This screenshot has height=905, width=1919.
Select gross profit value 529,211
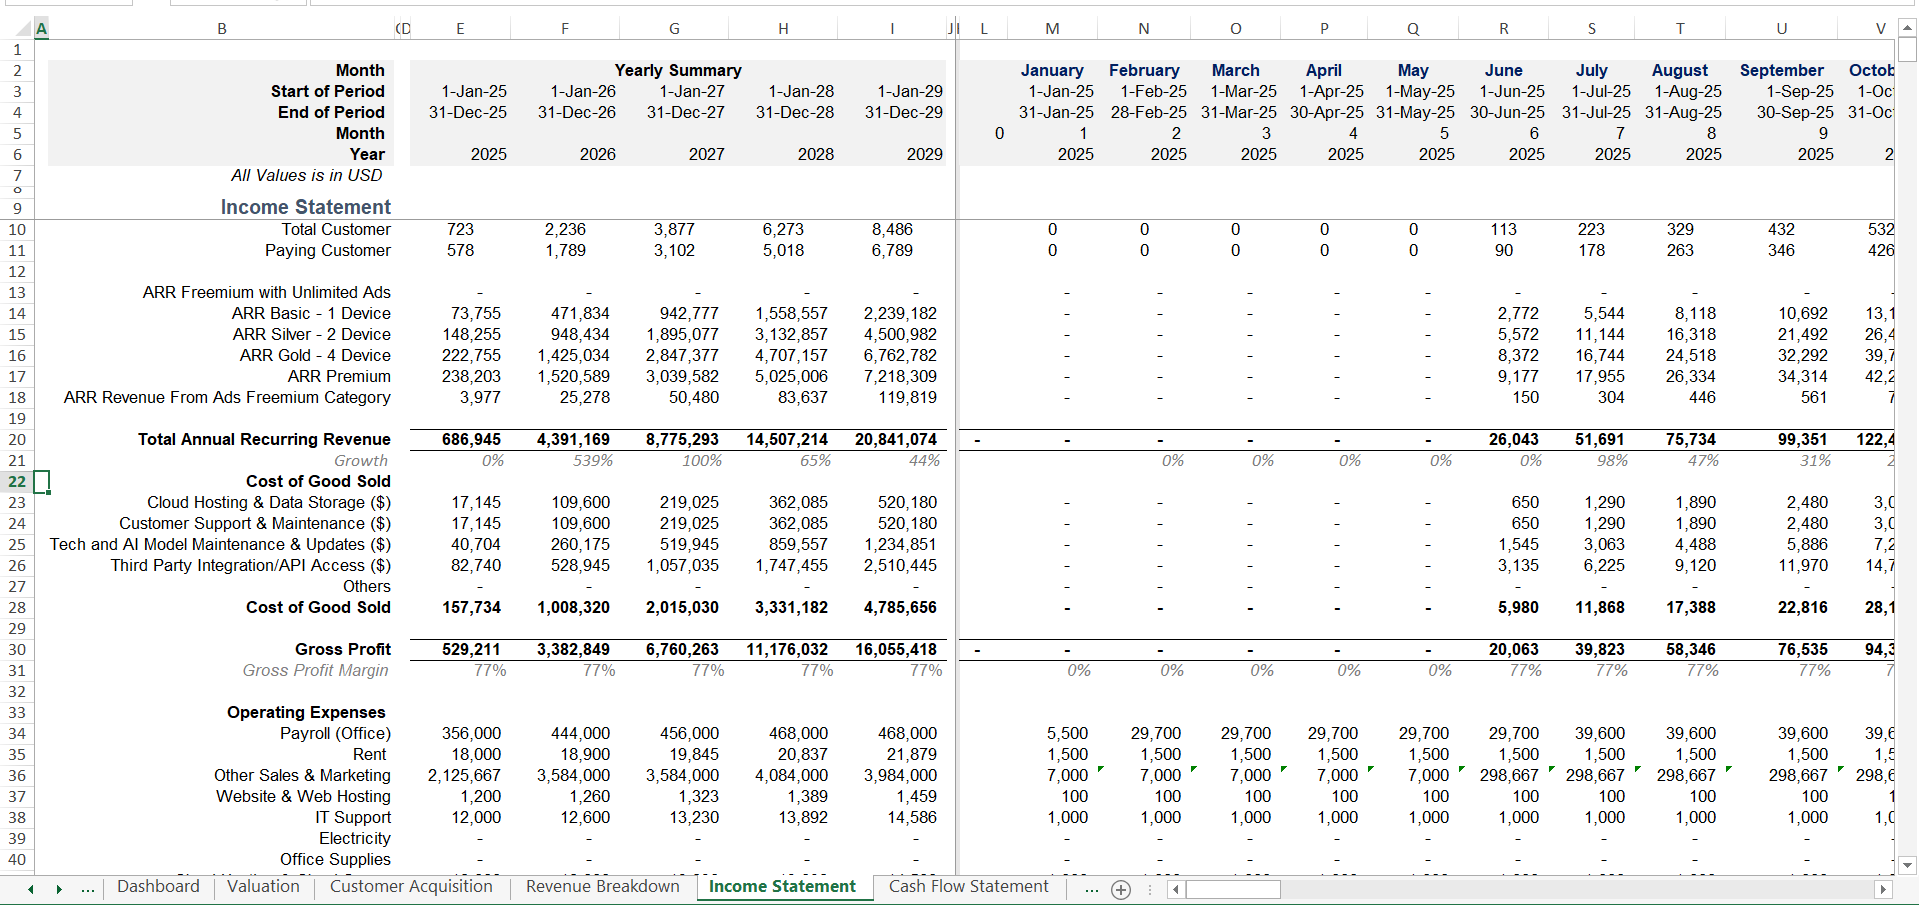(x=471, y=650)
